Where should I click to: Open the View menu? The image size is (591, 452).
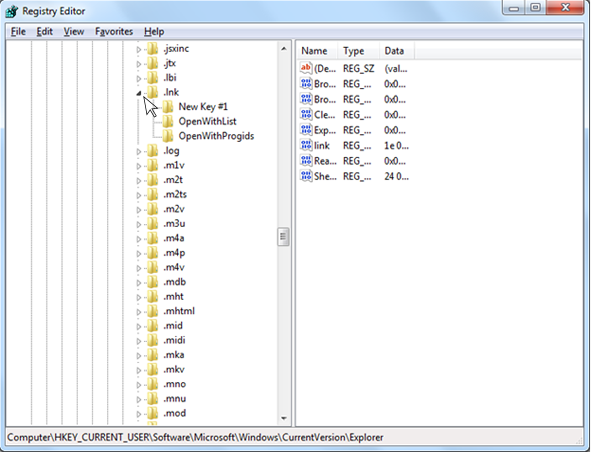coord(73,32)
